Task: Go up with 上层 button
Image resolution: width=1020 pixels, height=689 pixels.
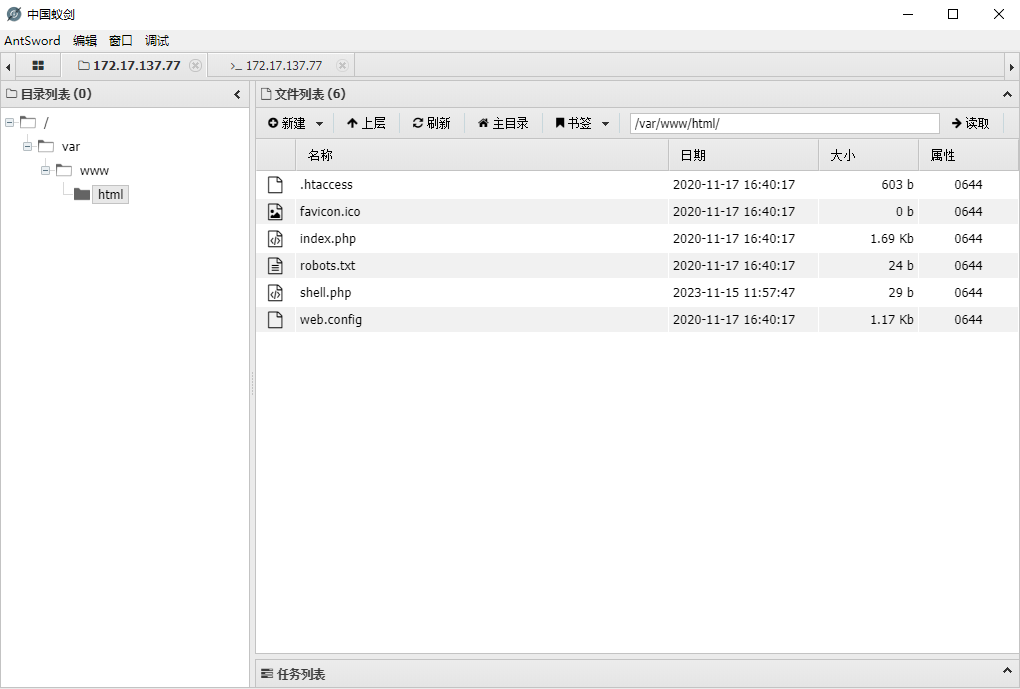Action: [366, 123]
